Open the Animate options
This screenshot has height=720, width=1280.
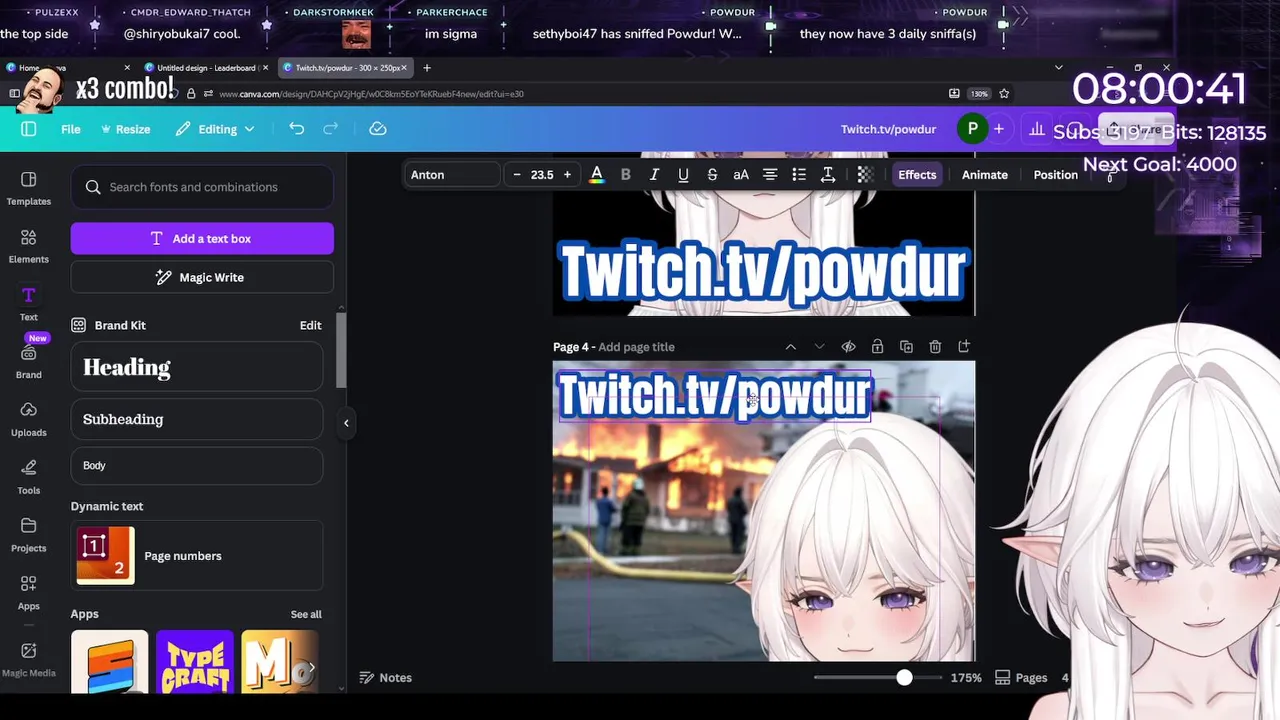coord(985,175)
